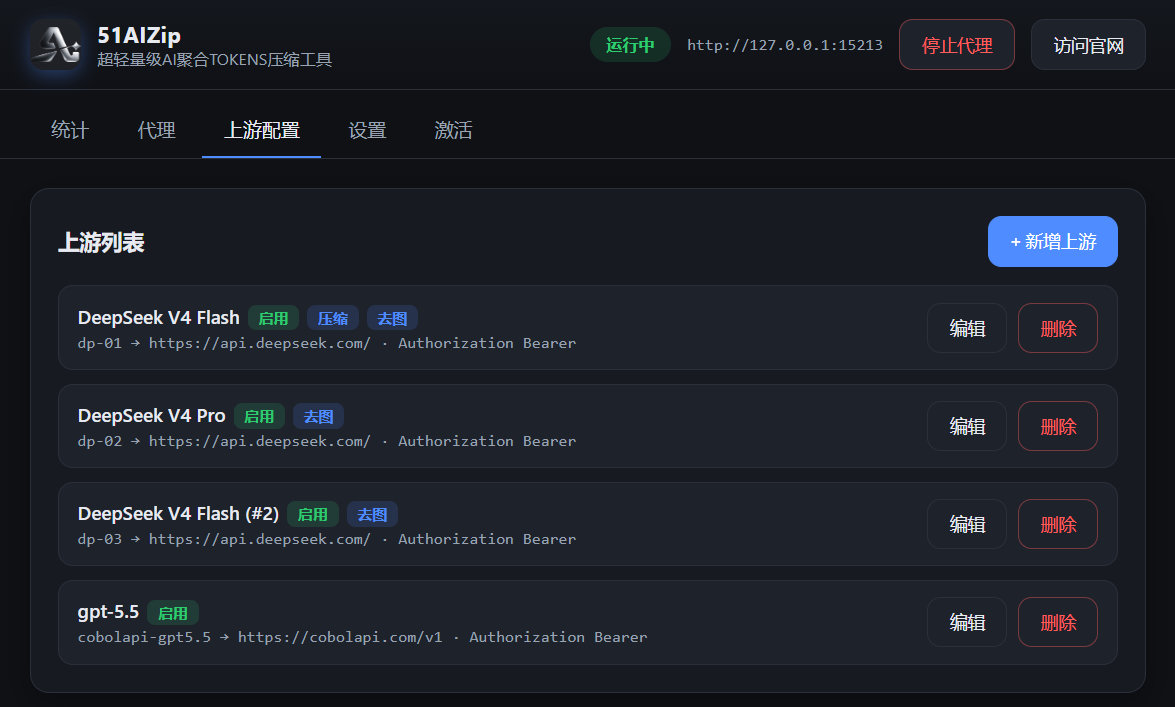Image resolution: width=1175 pixels, height=707 pixels.
Task: Click the cobolapi-gpt5.5 endpoint detail line
Action: click(363, 637)
